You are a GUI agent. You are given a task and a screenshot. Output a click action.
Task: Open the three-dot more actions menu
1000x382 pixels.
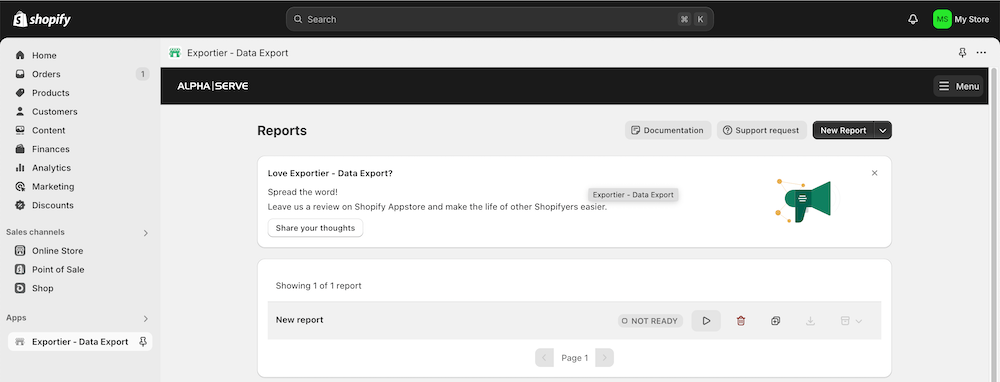[x=982, y=53]
